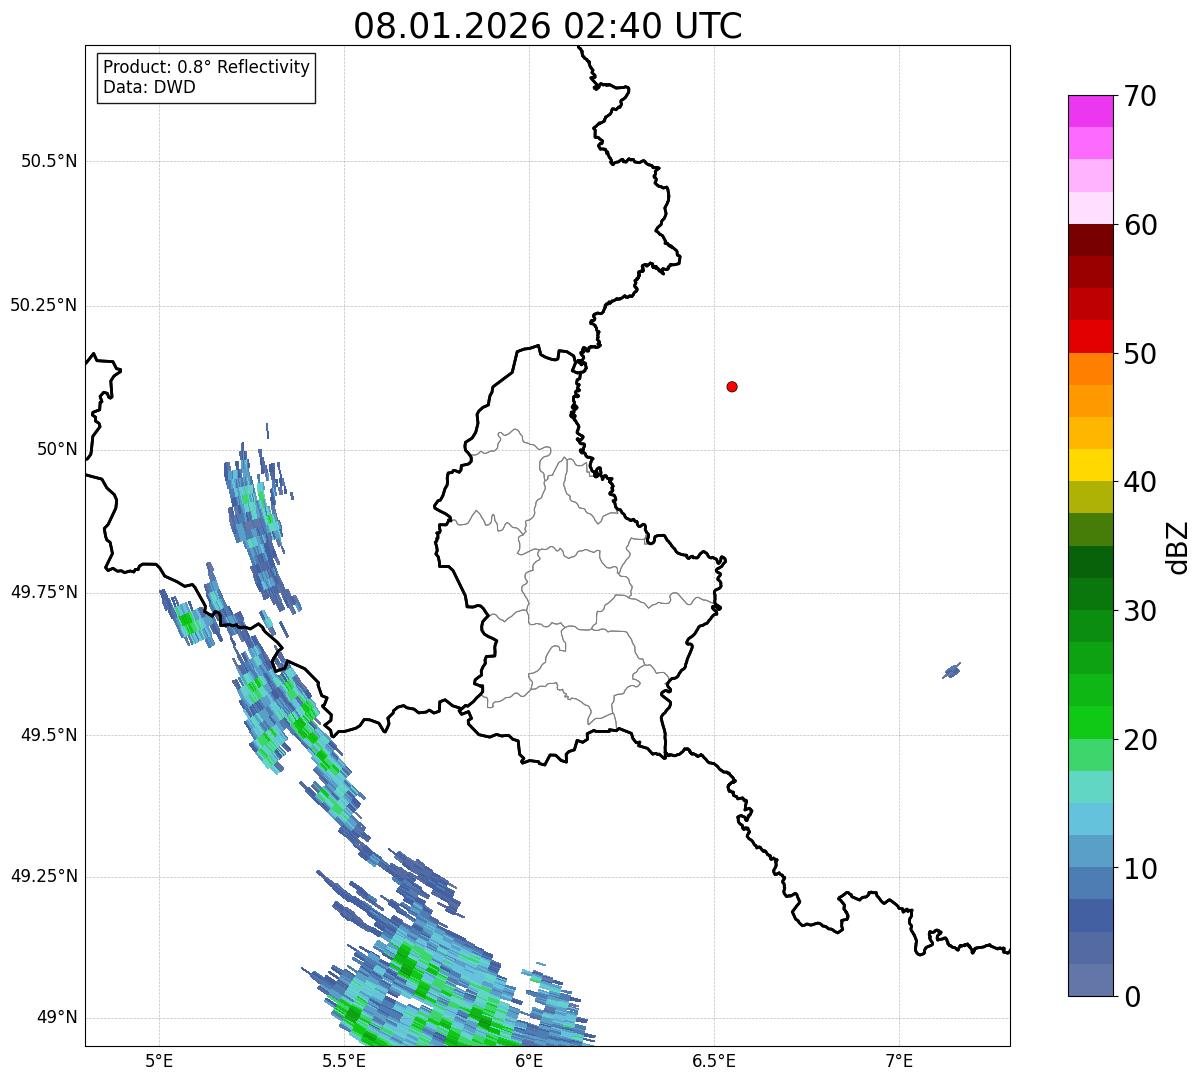The image size is (1202, 1081).
Task: Click the bright red colorbar segment below 50
Action: click(1090, 337)
